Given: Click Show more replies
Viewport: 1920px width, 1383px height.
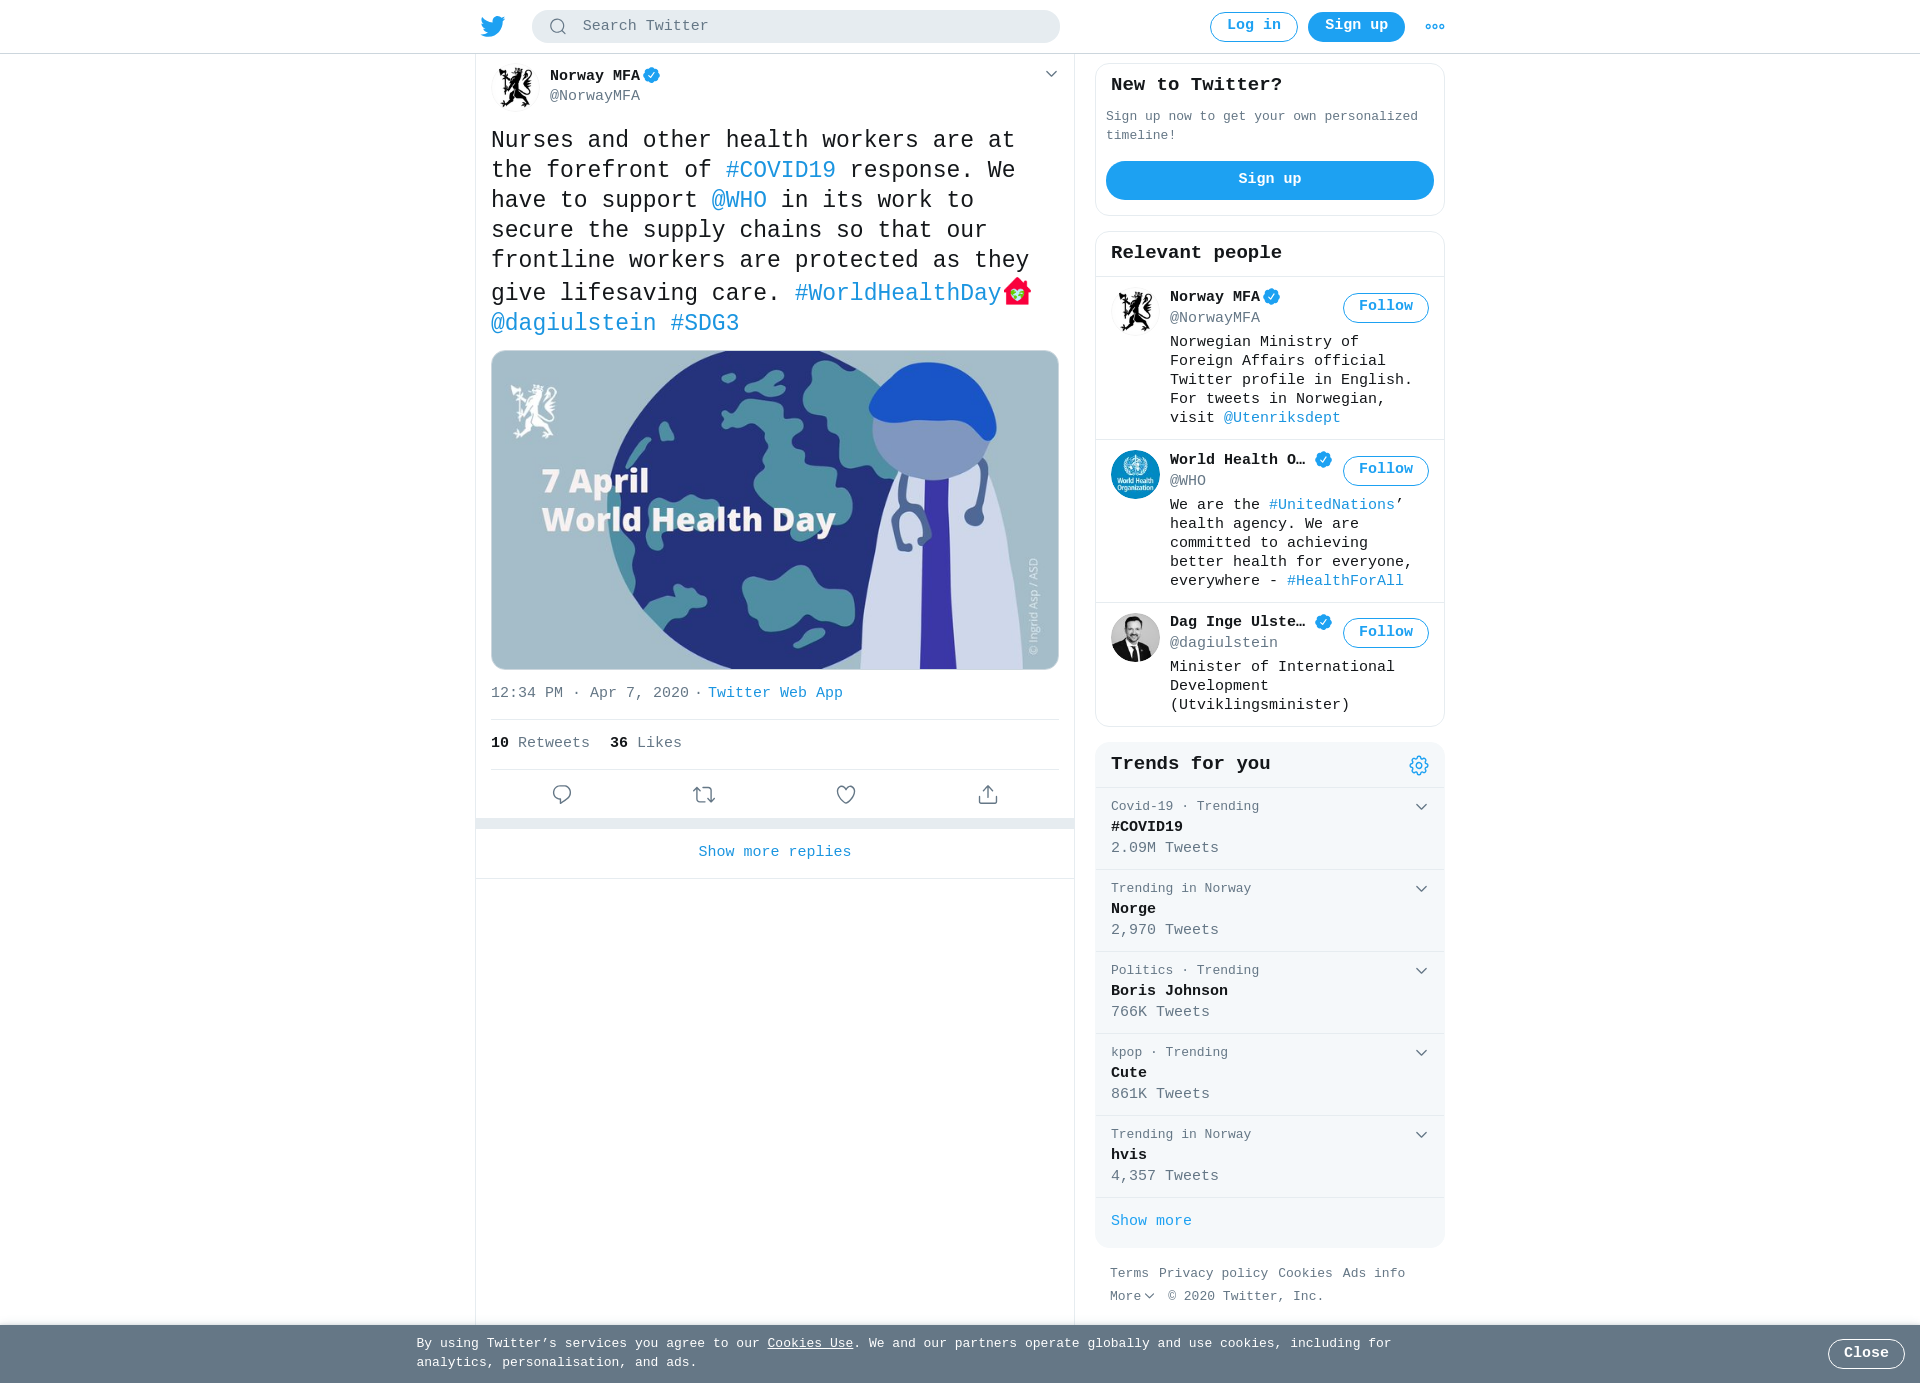Looking at the screenshot, I should click(x=775, y=852).
